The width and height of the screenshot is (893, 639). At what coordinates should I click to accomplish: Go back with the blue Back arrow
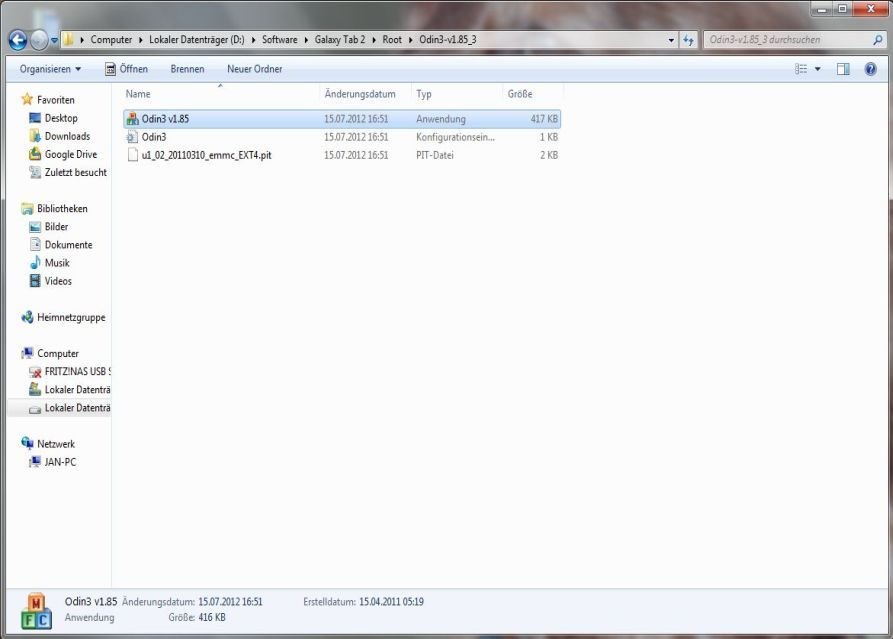pyautogui.click(x=18, y=40)
